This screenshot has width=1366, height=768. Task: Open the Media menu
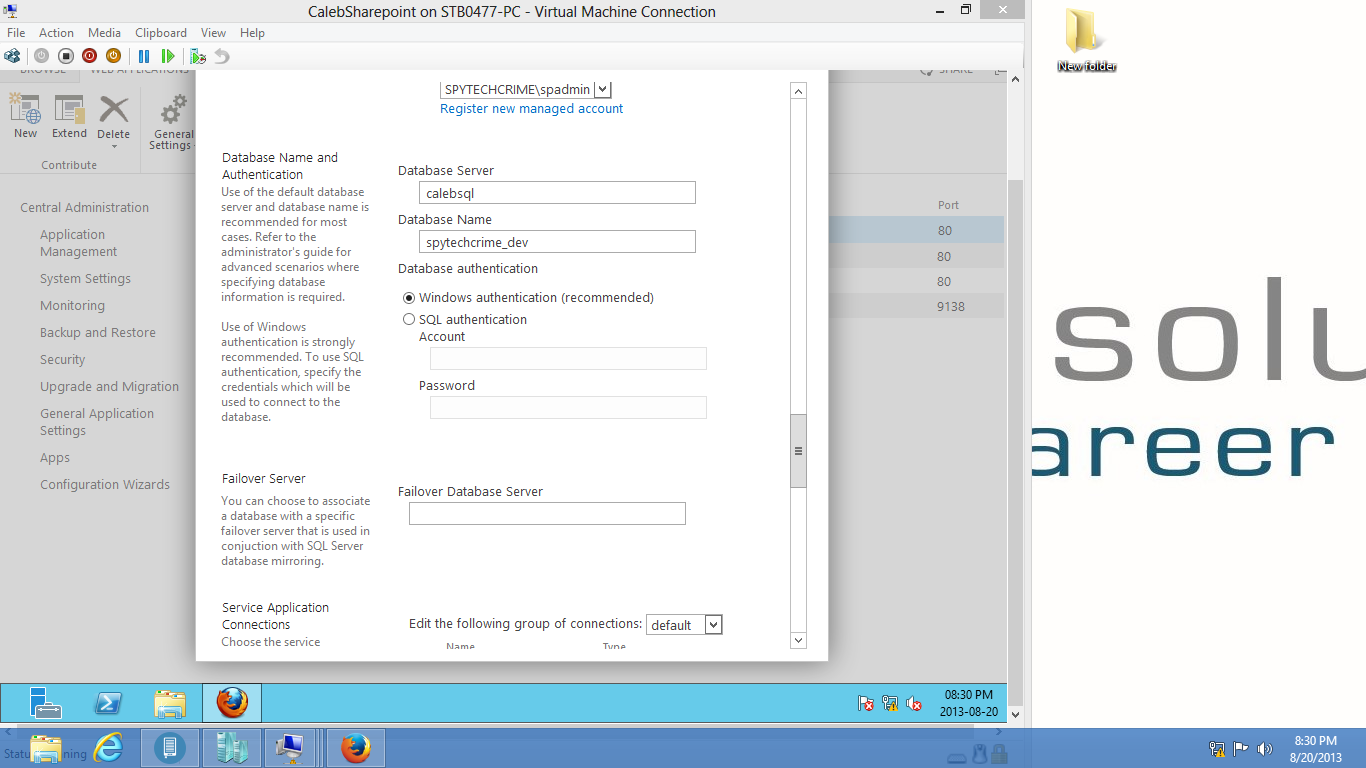[x=104, y=33]
